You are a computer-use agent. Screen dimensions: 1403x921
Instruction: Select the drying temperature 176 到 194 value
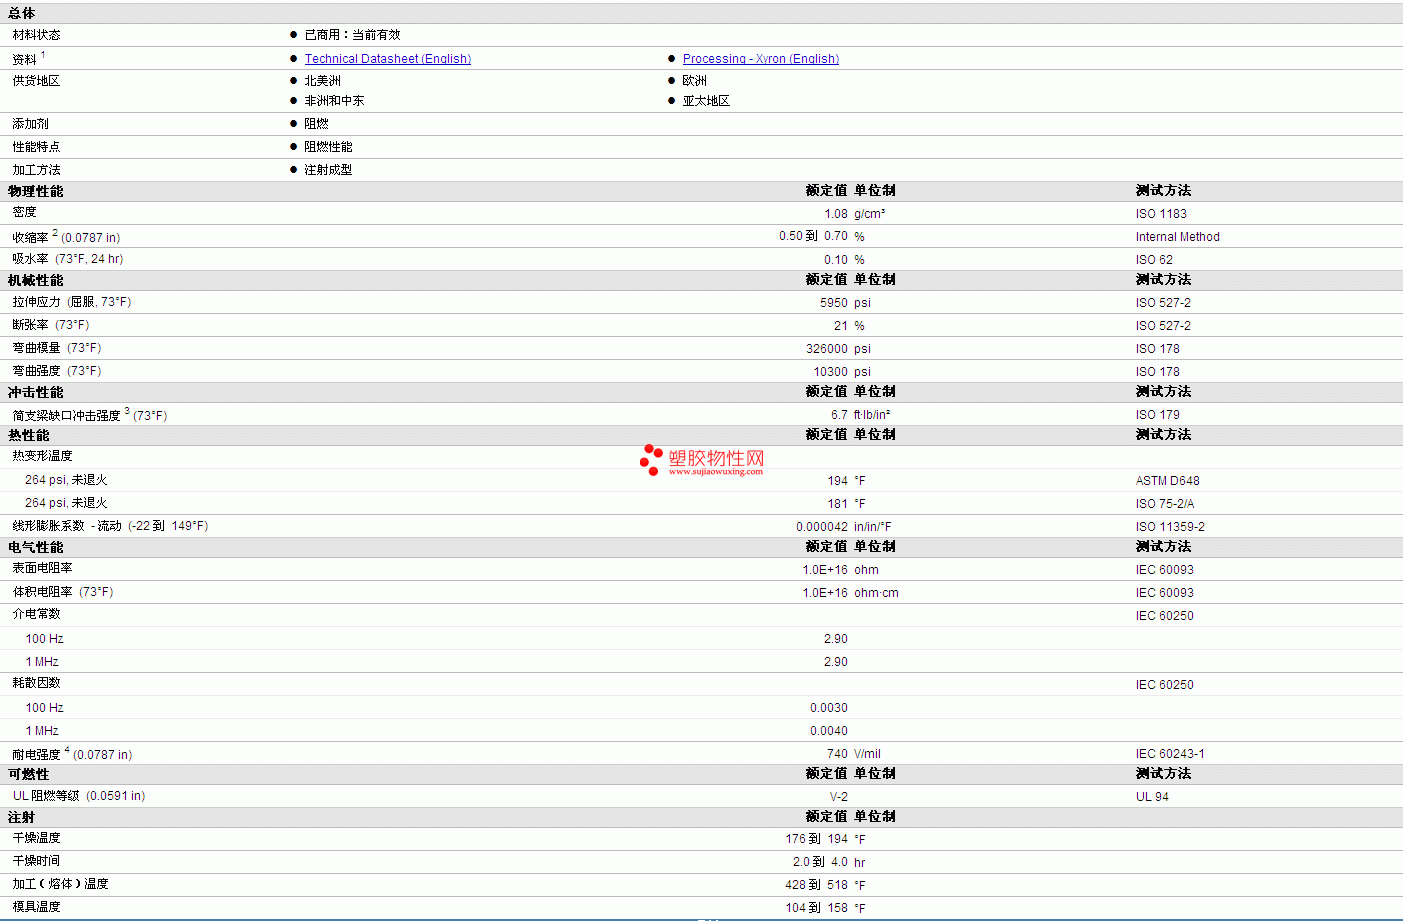(x=816, y=839)
